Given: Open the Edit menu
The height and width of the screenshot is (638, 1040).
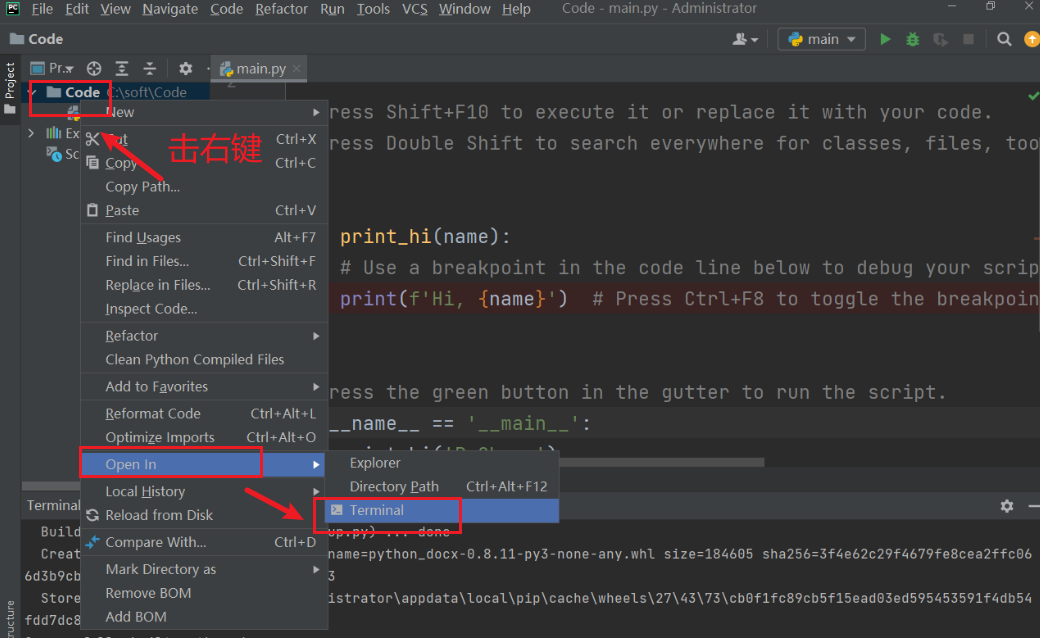Looking at the screenshot, I should (77, 9).
